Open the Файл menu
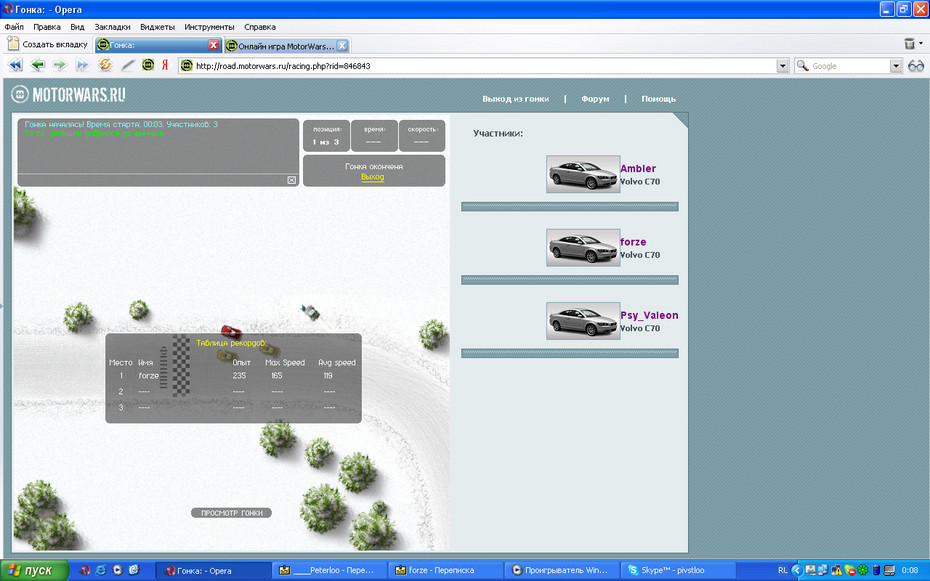 pos(14,27)
